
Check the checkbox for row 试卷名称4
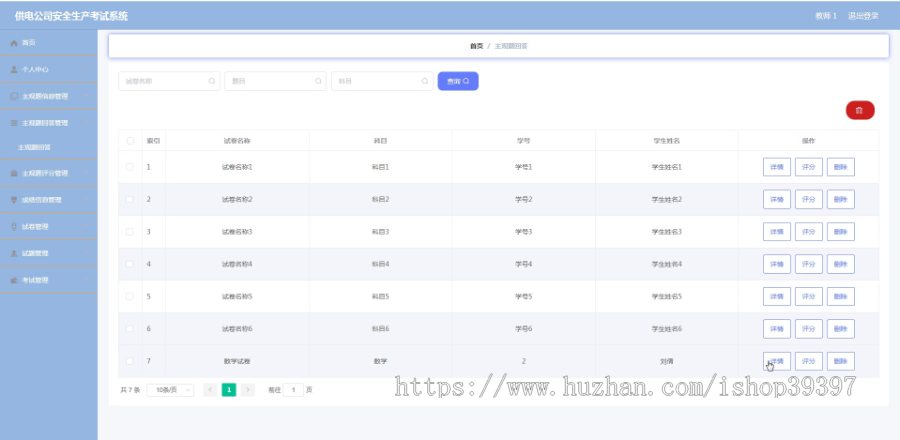[130, 264]
